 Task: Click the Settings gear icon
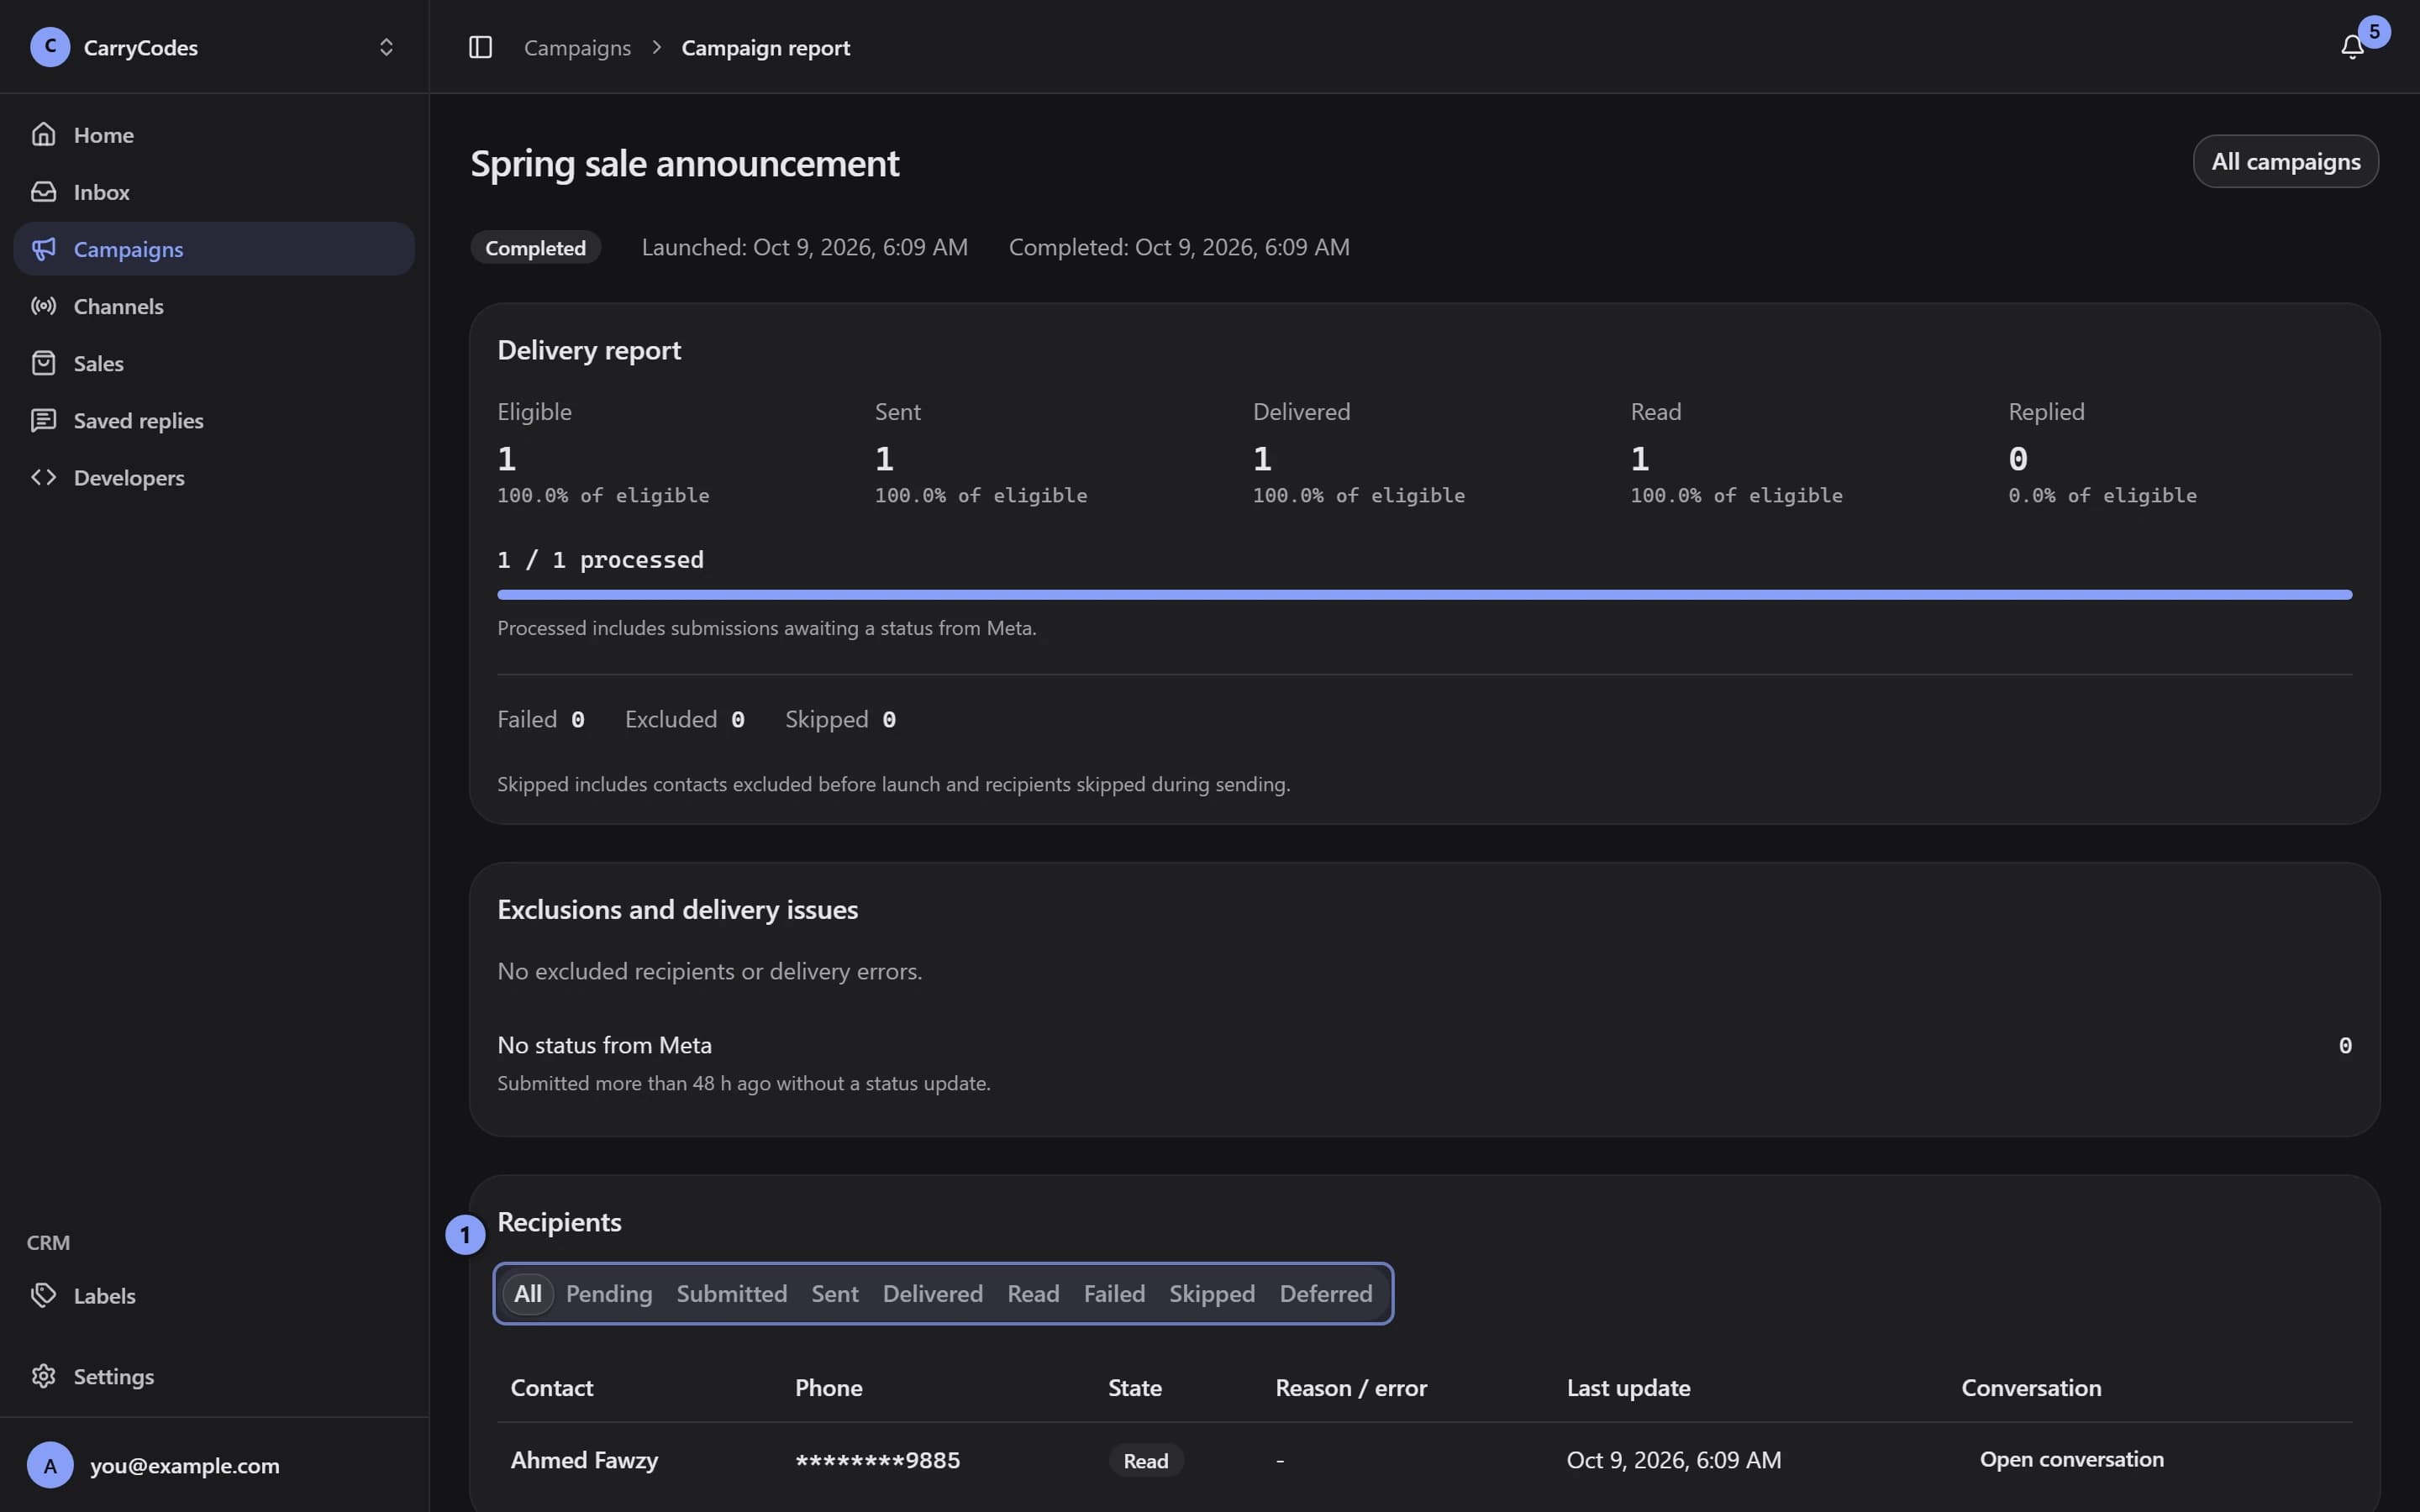point(43,1375)
